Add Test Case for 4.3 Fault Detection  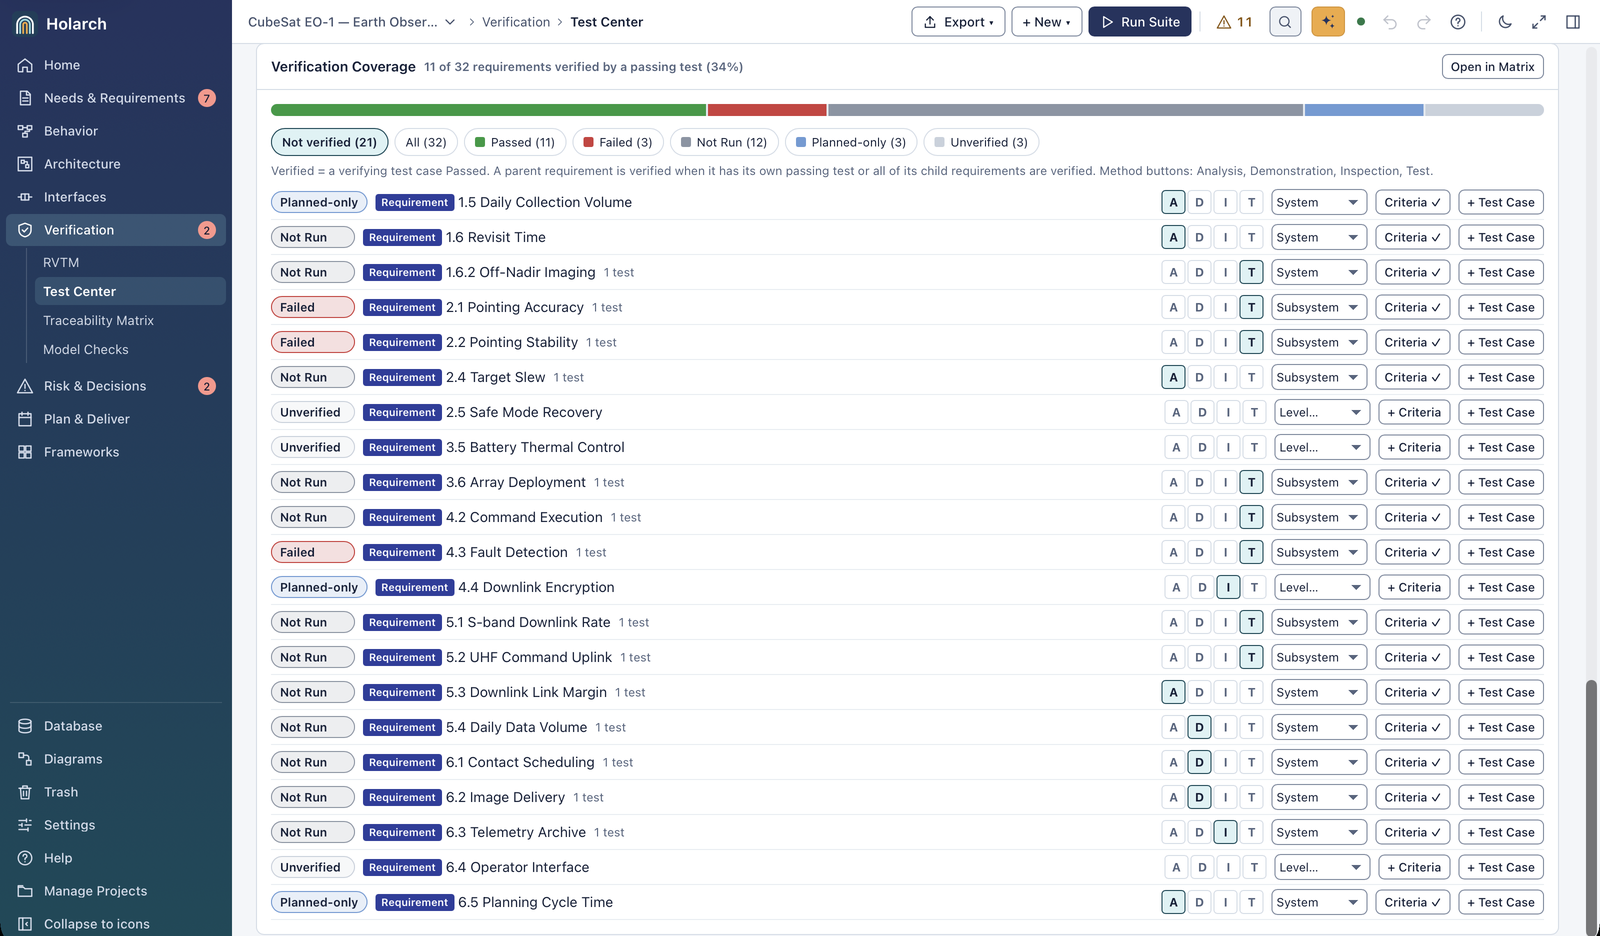pos(1500,552)
